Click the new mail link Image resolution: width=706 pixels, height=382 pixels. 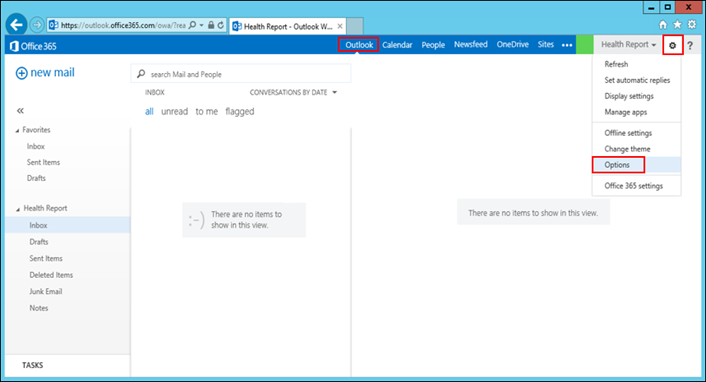[52, 73]
